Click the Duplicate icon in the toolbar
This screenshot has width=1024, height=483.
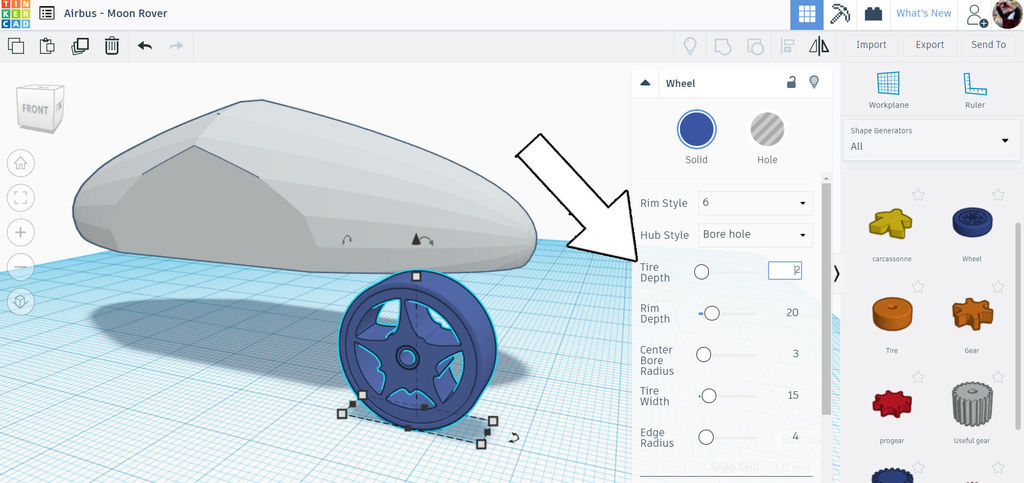80,46
